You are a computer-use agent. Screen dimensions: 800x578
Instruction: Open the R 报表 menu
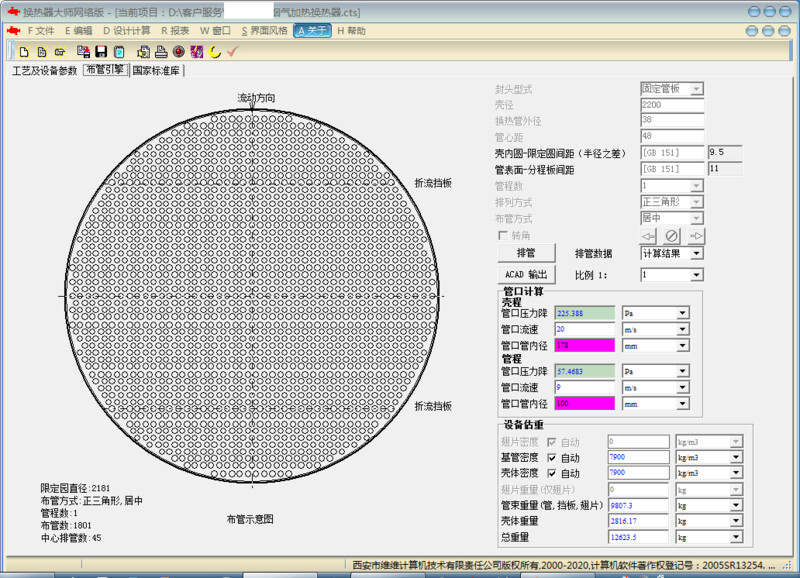point(175,31)
